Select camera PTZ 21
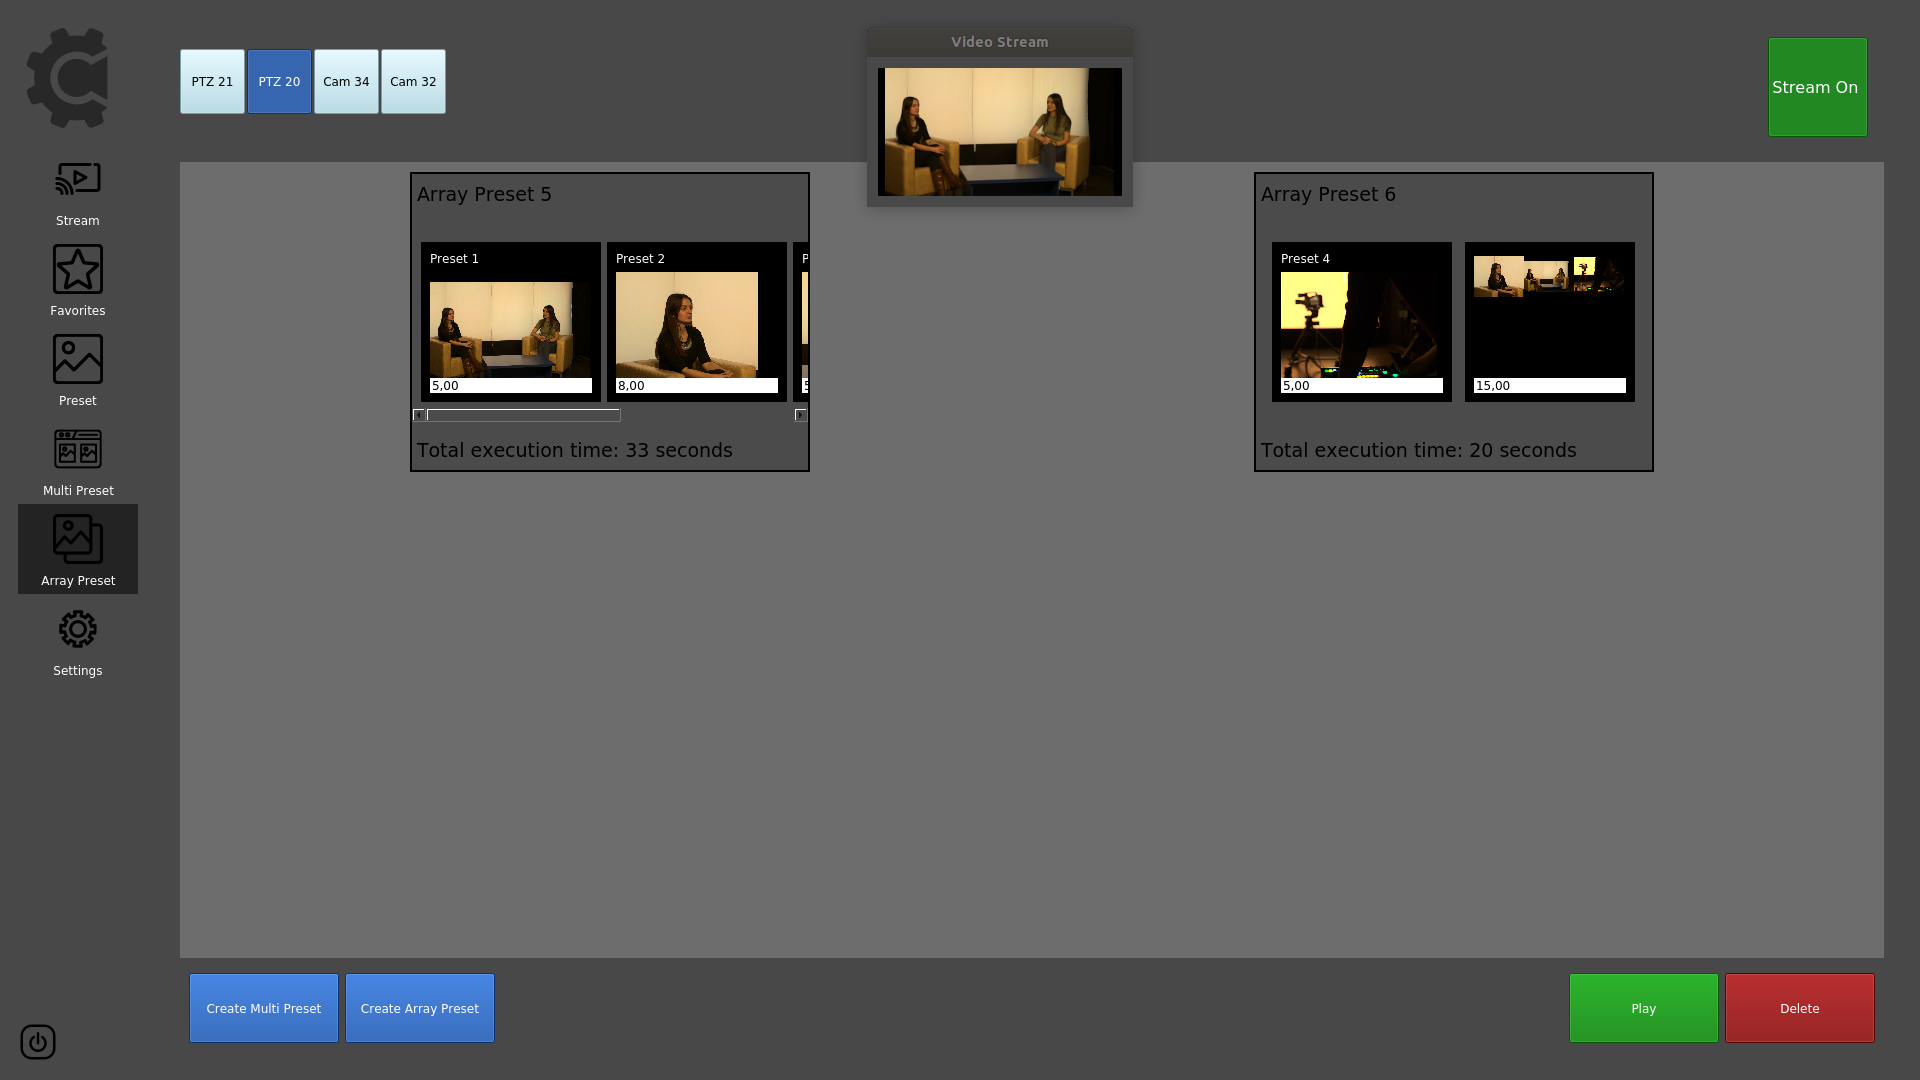The height and width of the screenshot is (1080, 1920). tap(212, 82)
